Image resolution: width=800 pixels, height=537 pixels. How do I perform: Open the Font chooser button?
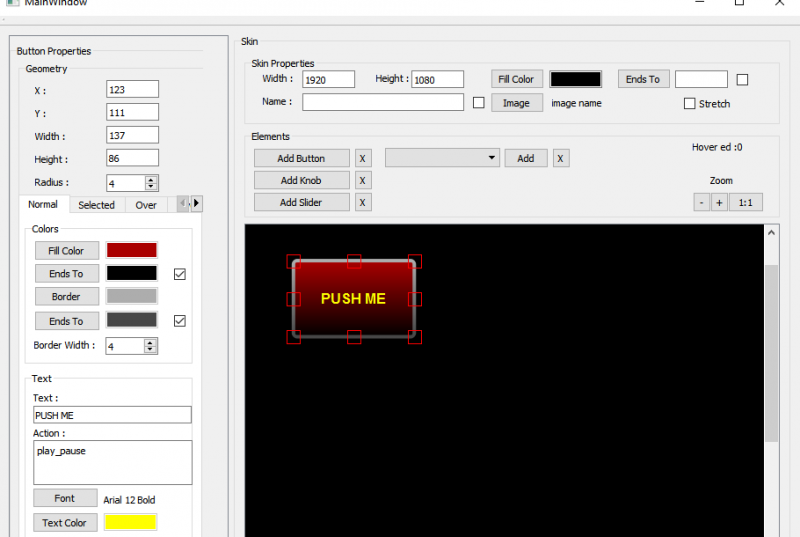tap(65, 498)
